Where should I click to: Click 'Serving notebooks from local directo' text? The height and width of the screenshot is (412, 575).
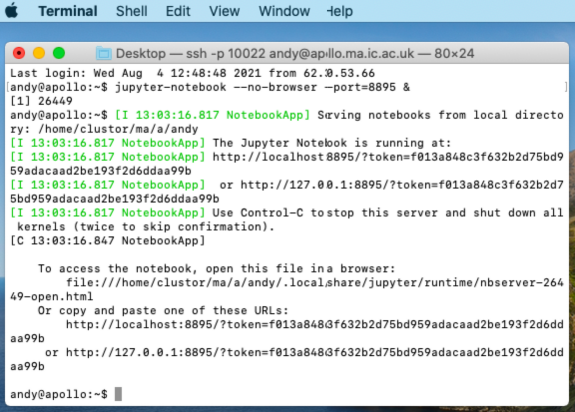[x=440, y=115]
